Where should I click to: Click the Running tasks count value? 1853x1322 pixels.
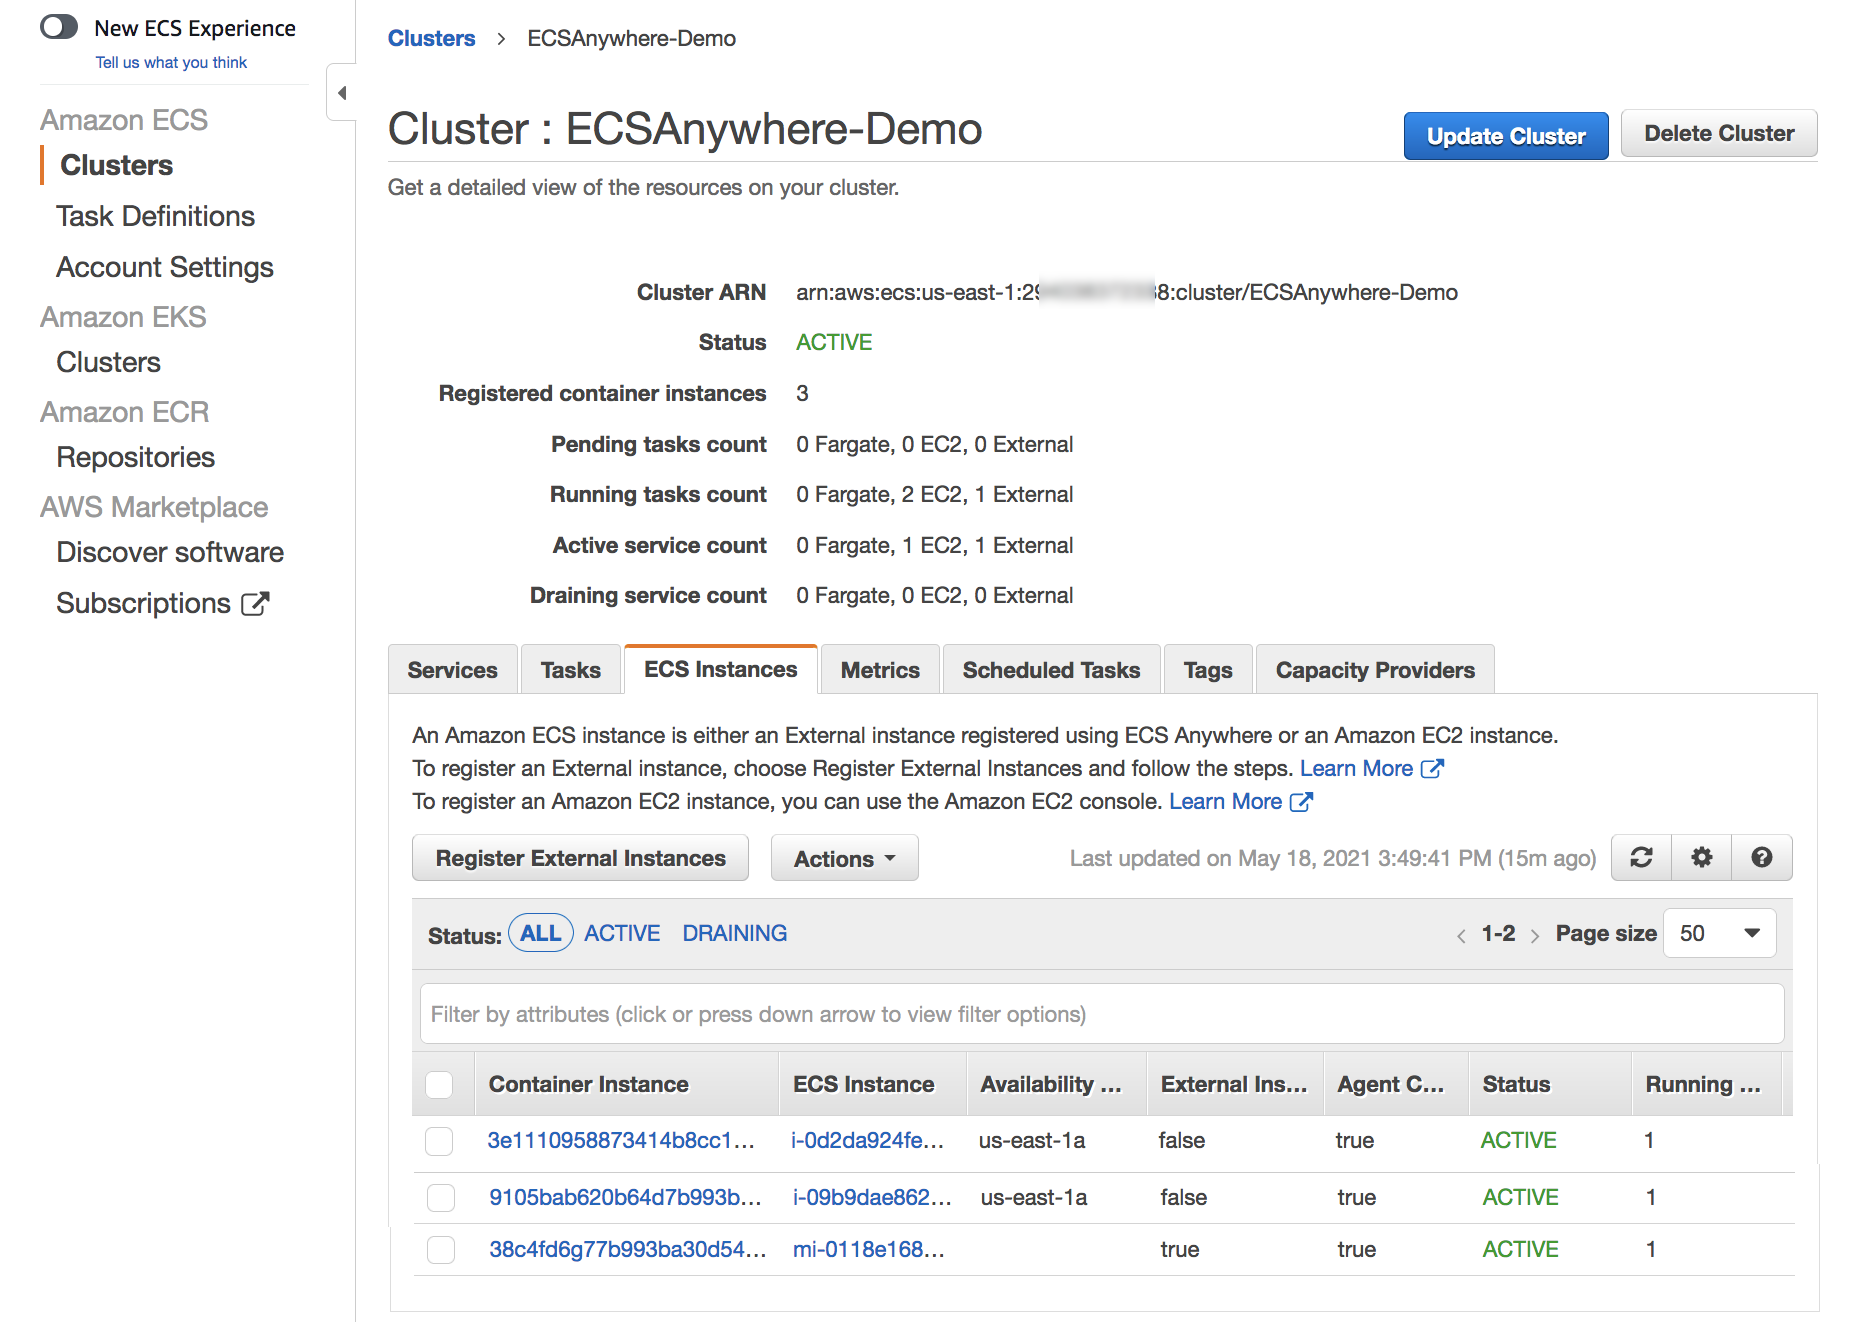click(x=934, y=495)
